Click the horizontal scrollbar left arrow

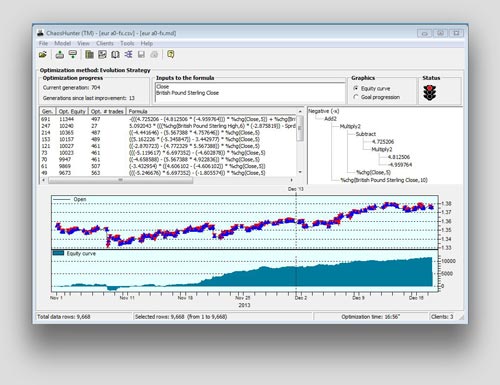coord(43,180)
